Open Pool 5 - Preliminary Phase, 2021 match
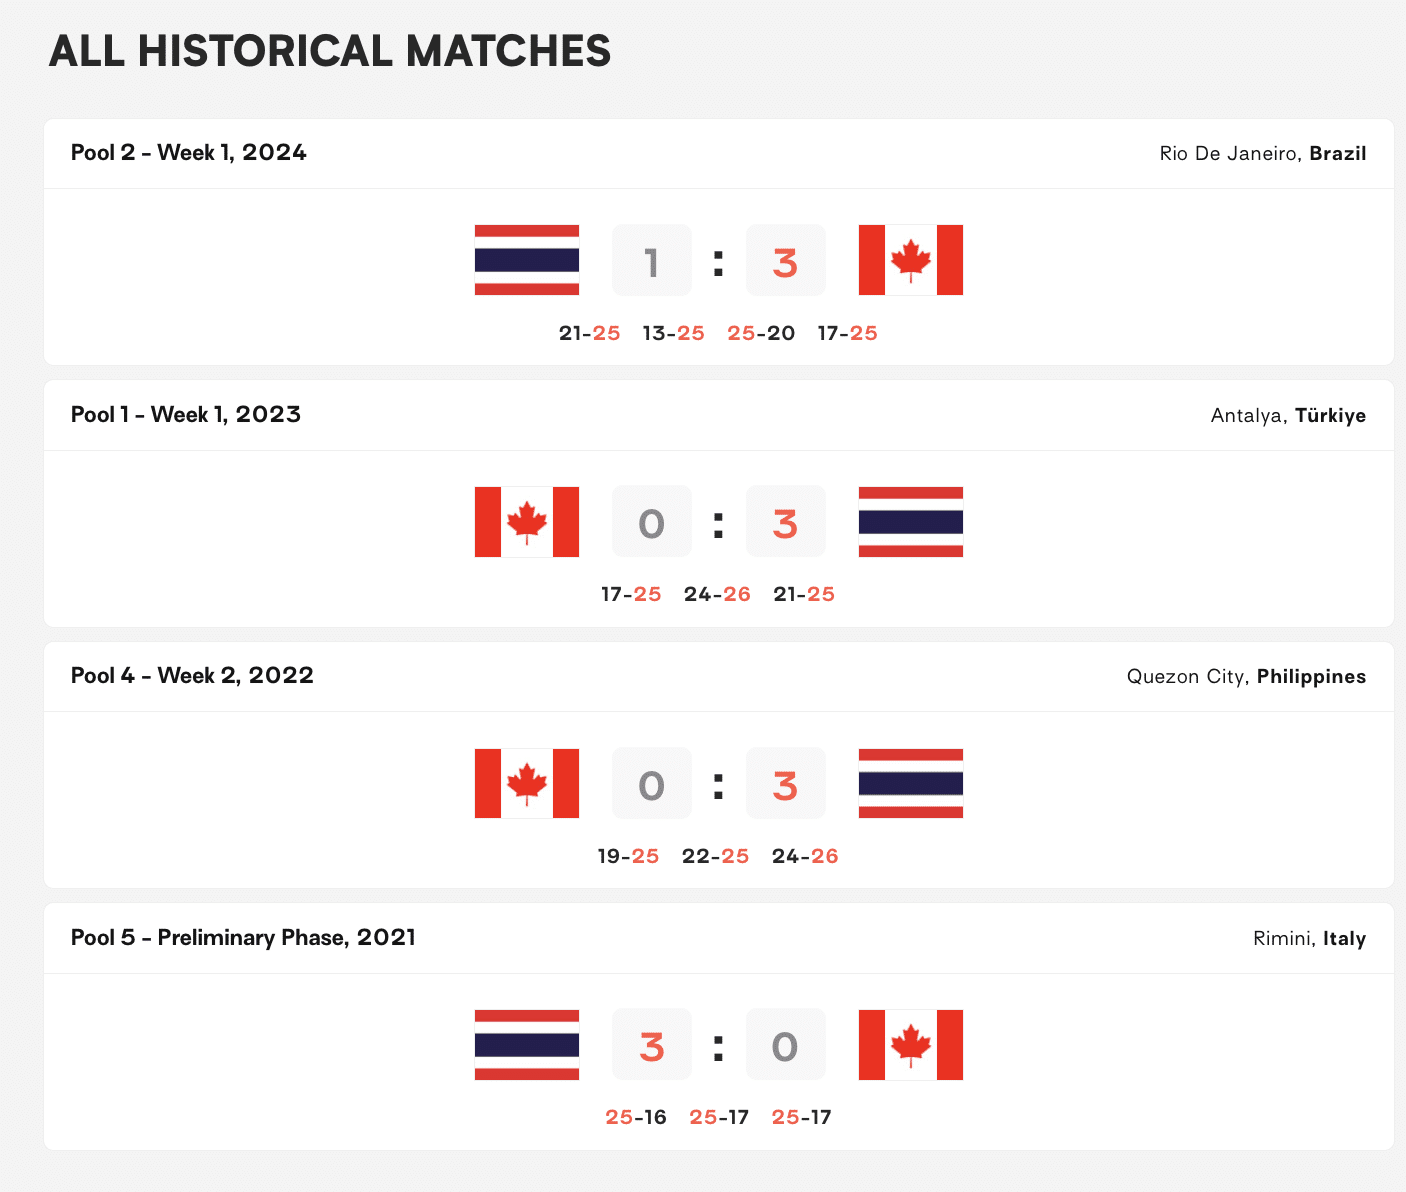The width and height of the screenshot is (1406, 1192). tap(243, 938)
